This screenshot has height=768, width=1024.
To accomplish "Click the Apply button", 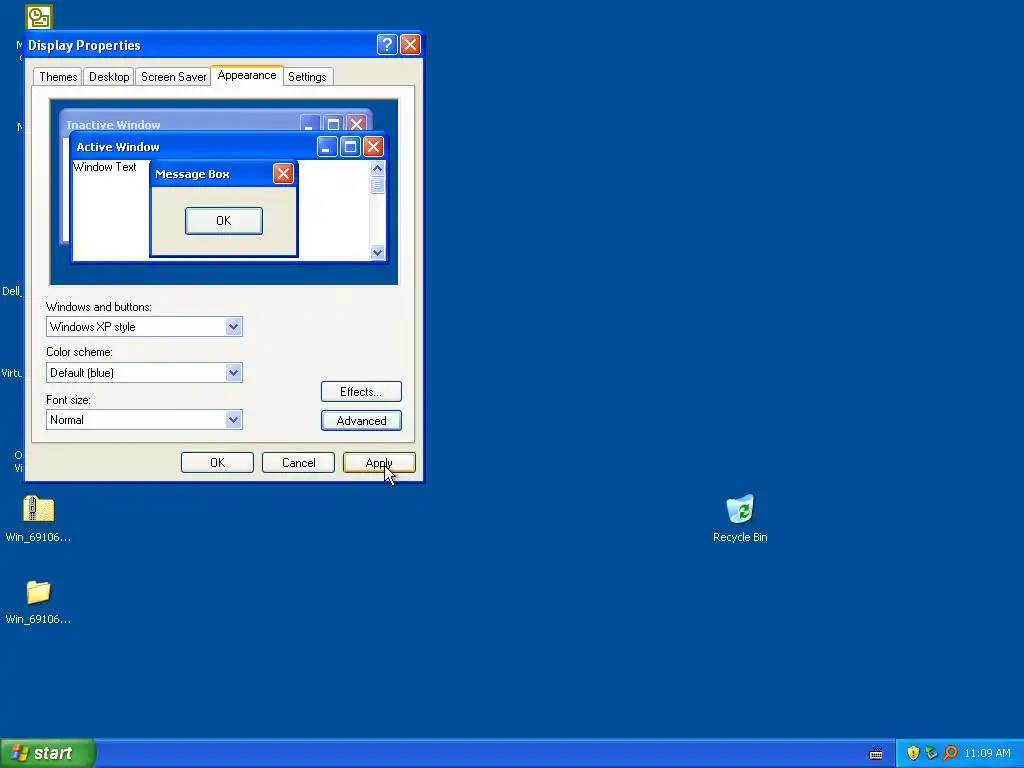I will (379, 462).
